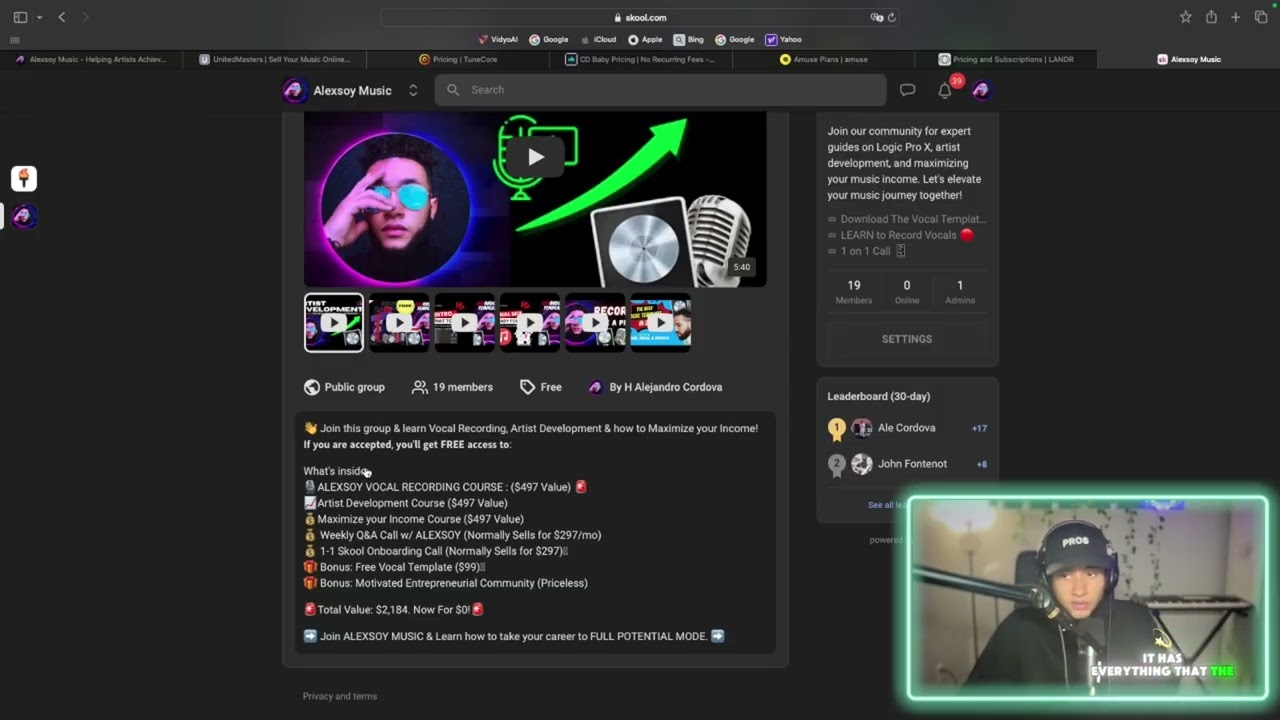Click the 1 Admins count

coord(960,292)
